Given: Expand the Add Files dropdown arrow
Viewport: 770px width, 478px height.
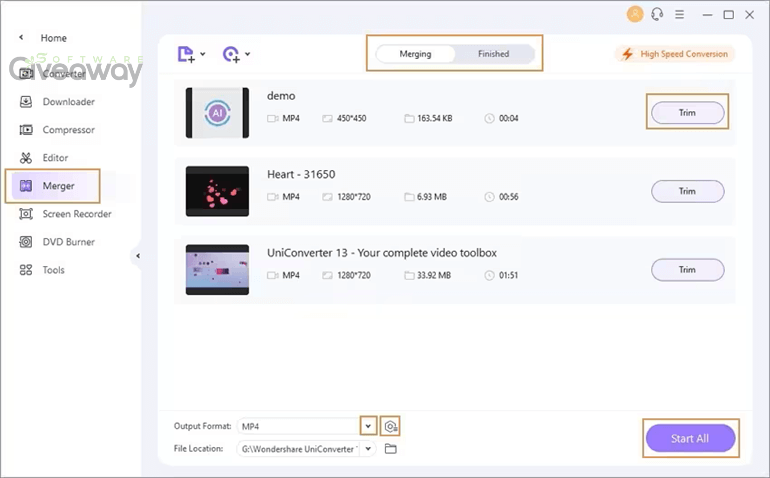Looking at the screenshot, I should pos(203,54).
